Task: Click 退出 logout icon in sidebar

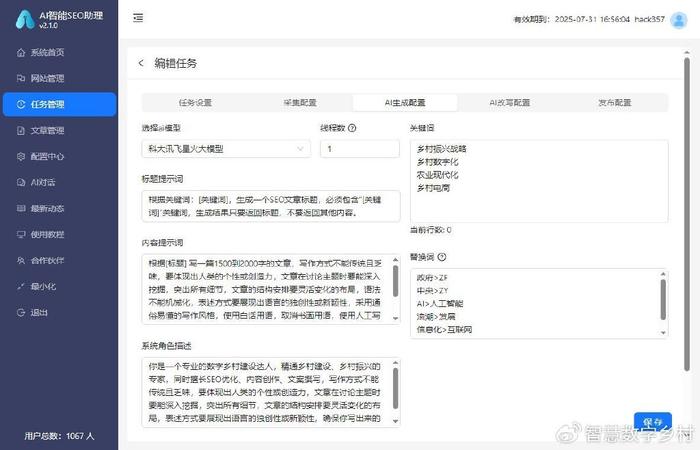Action: pos(21,312)
